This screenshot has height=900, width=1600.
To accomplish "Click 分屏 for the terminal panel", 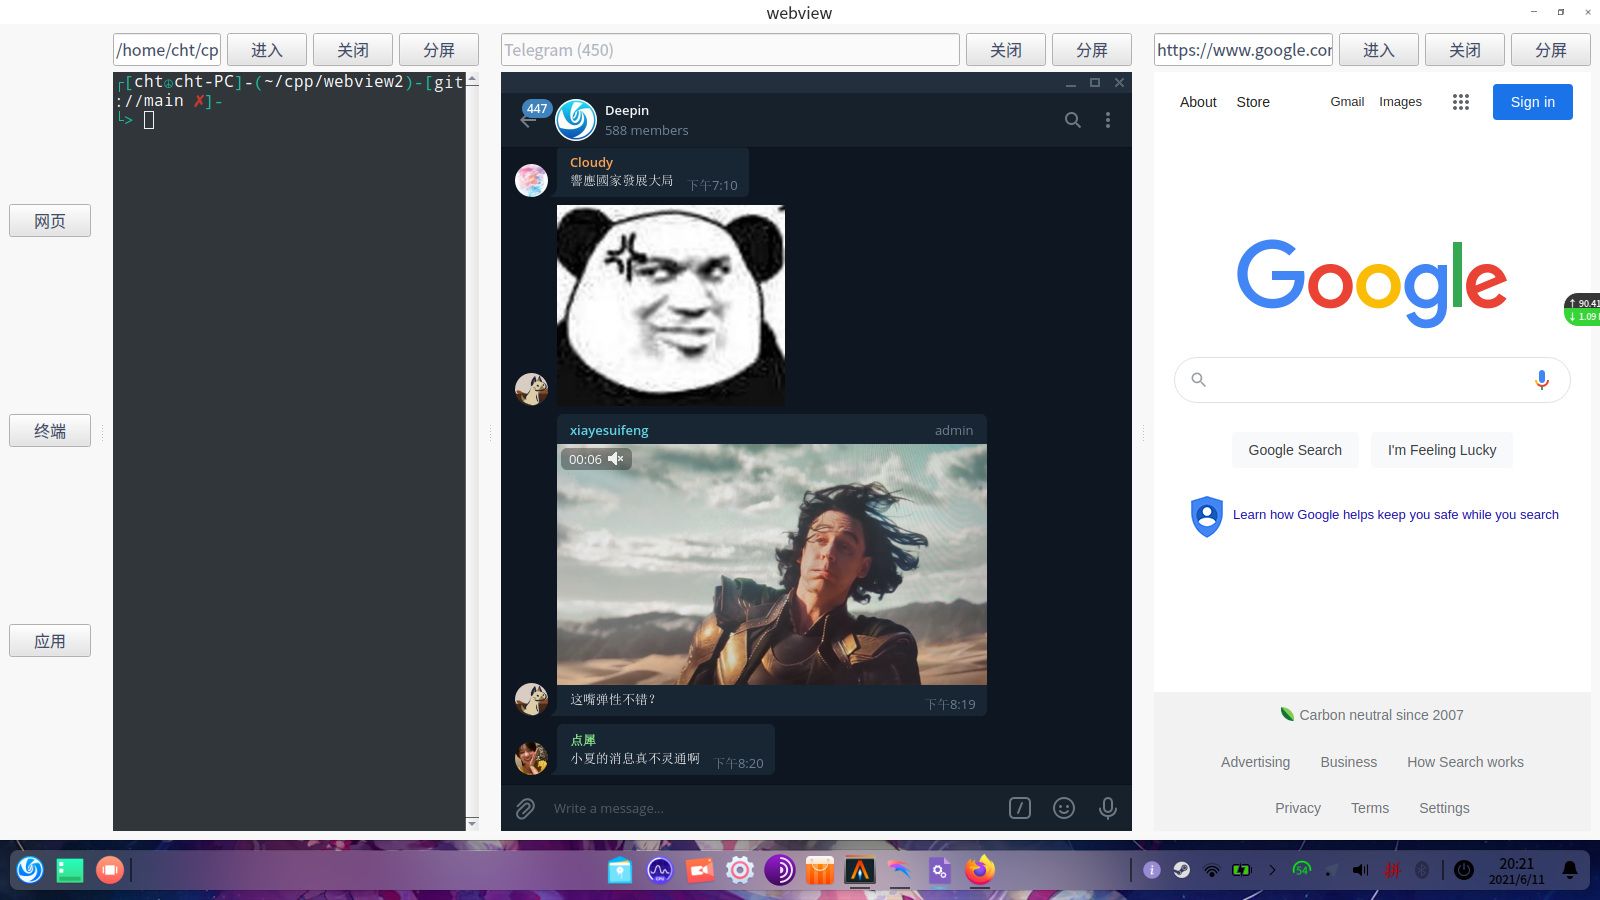I will pyautogui.click(x=439, y=50).
